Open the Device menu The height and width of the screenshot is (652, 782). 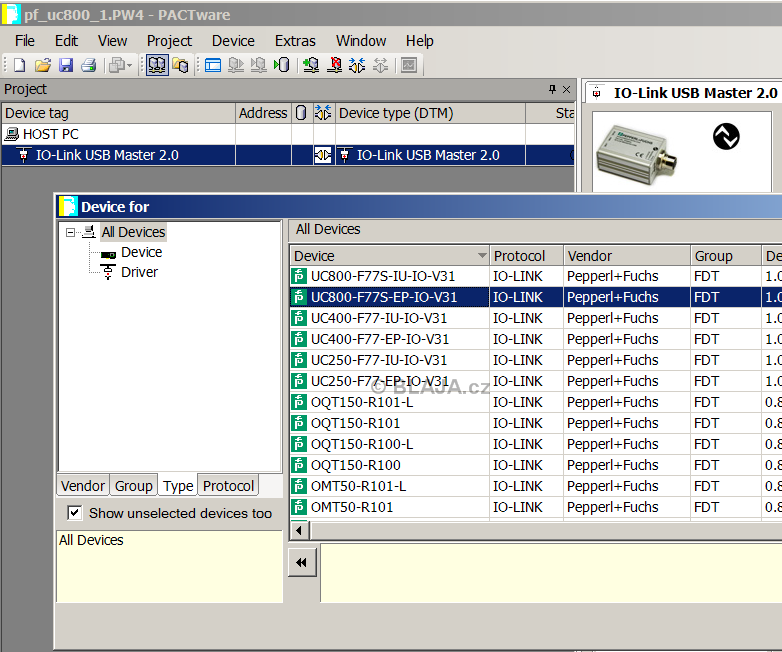pos(233,40)
